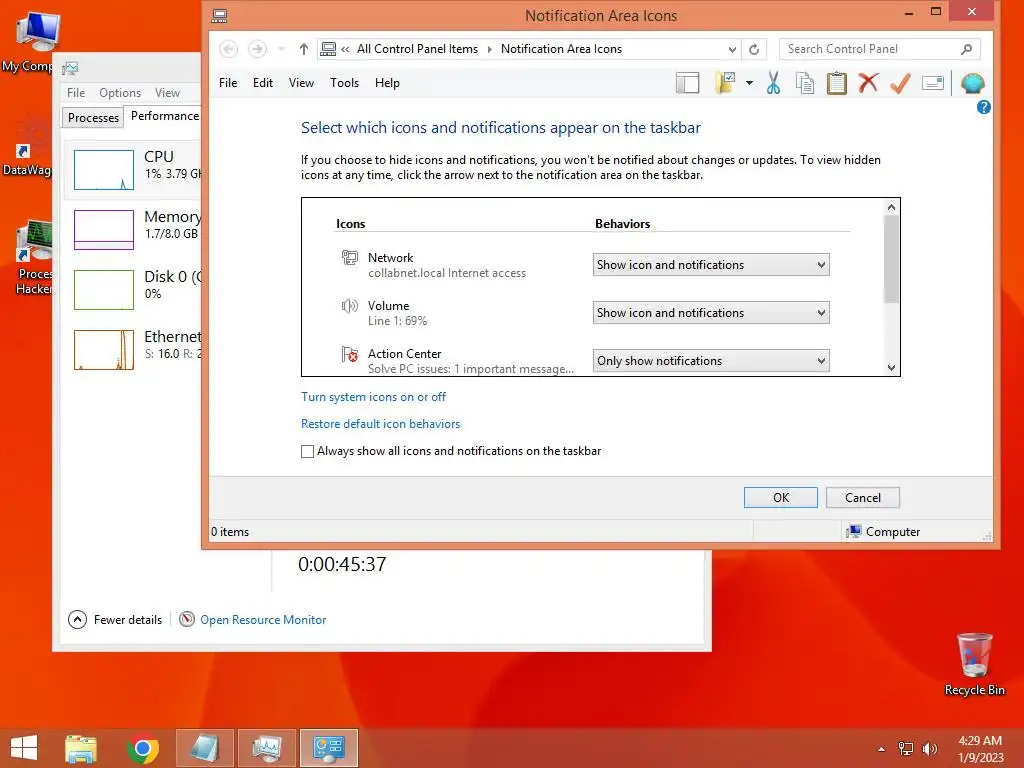The image size is (1024, 768).
Task: Open Options menu in Task Manager
Action: click(x=120, y=93)
